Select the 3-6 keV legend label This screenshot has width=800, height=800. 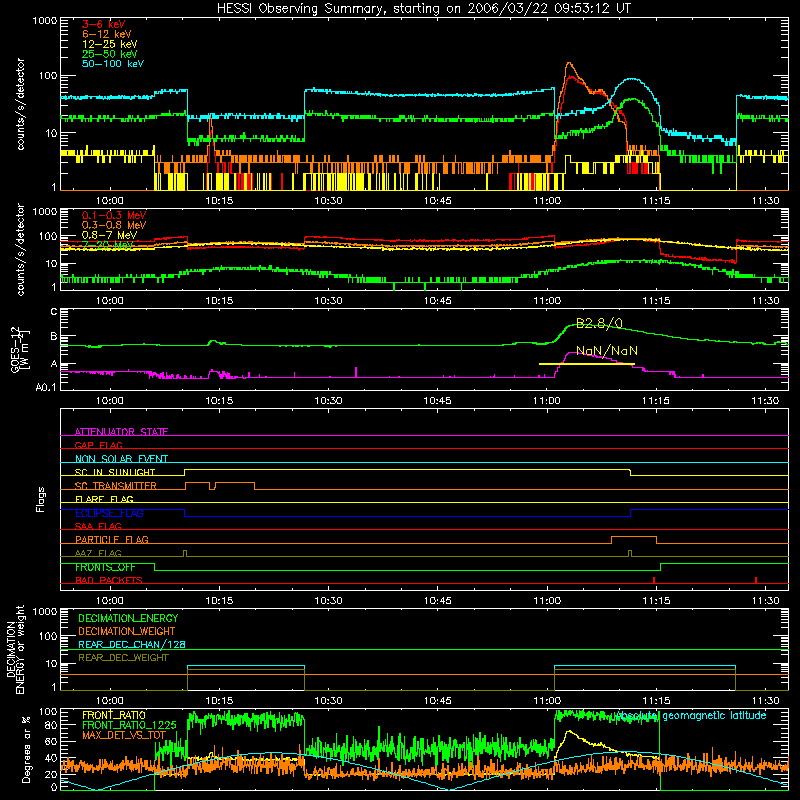[x=103, y=24]
